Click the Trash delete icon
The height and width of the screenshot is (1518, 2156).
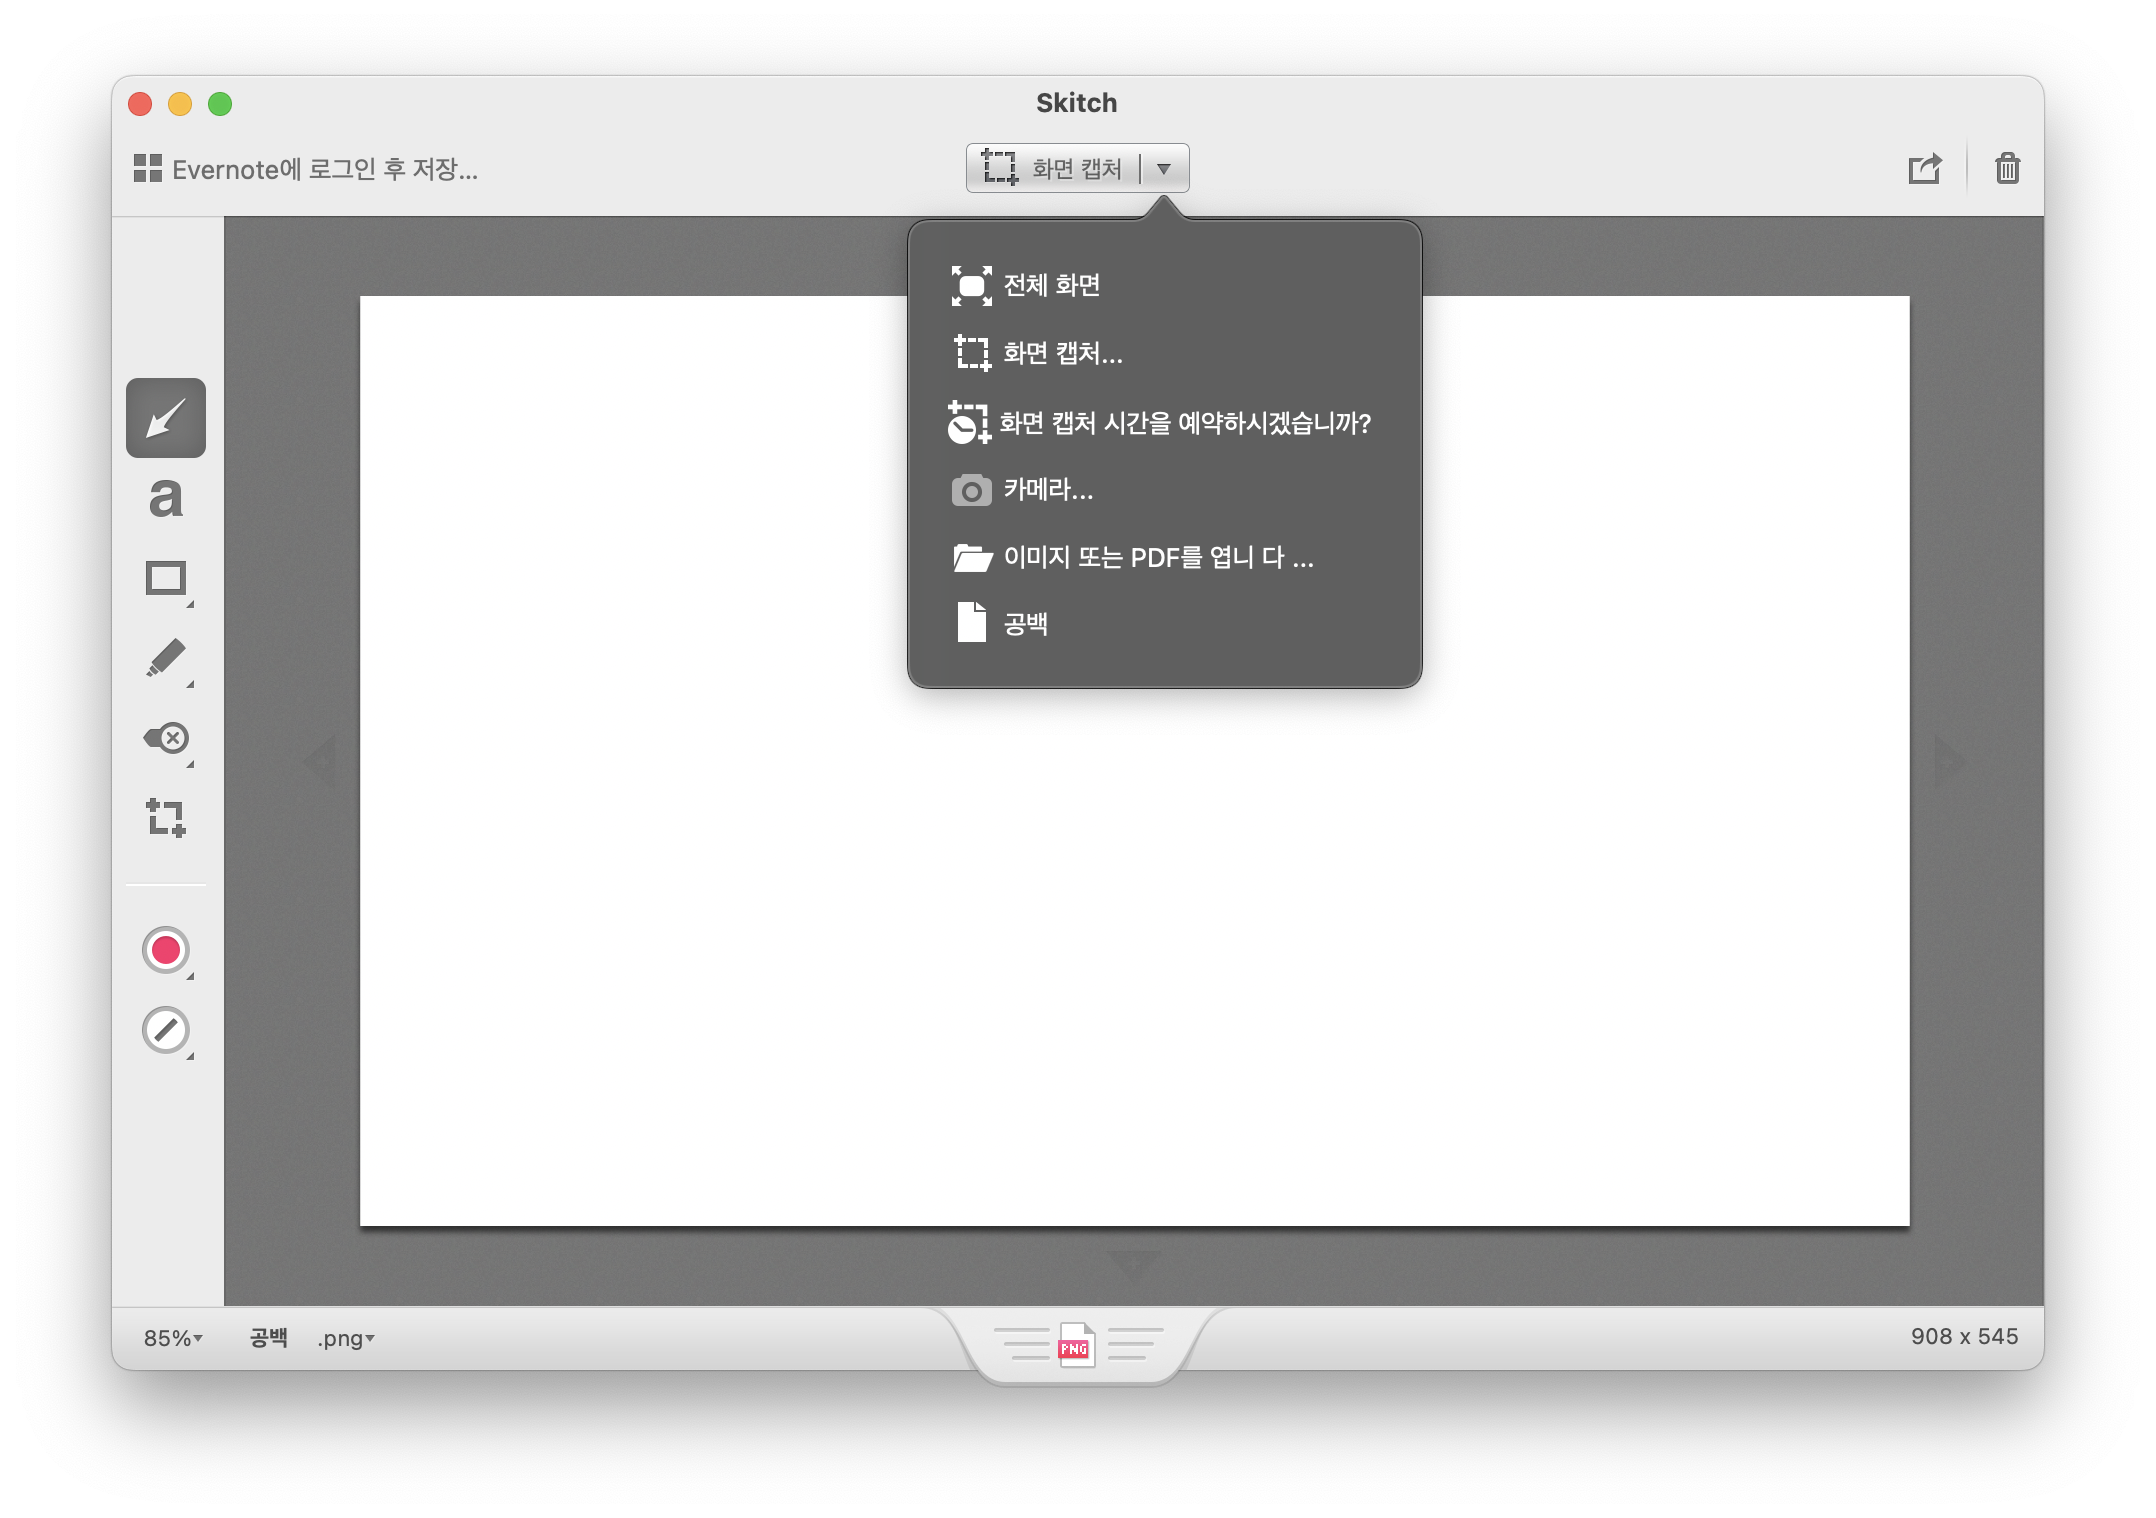2007,168
